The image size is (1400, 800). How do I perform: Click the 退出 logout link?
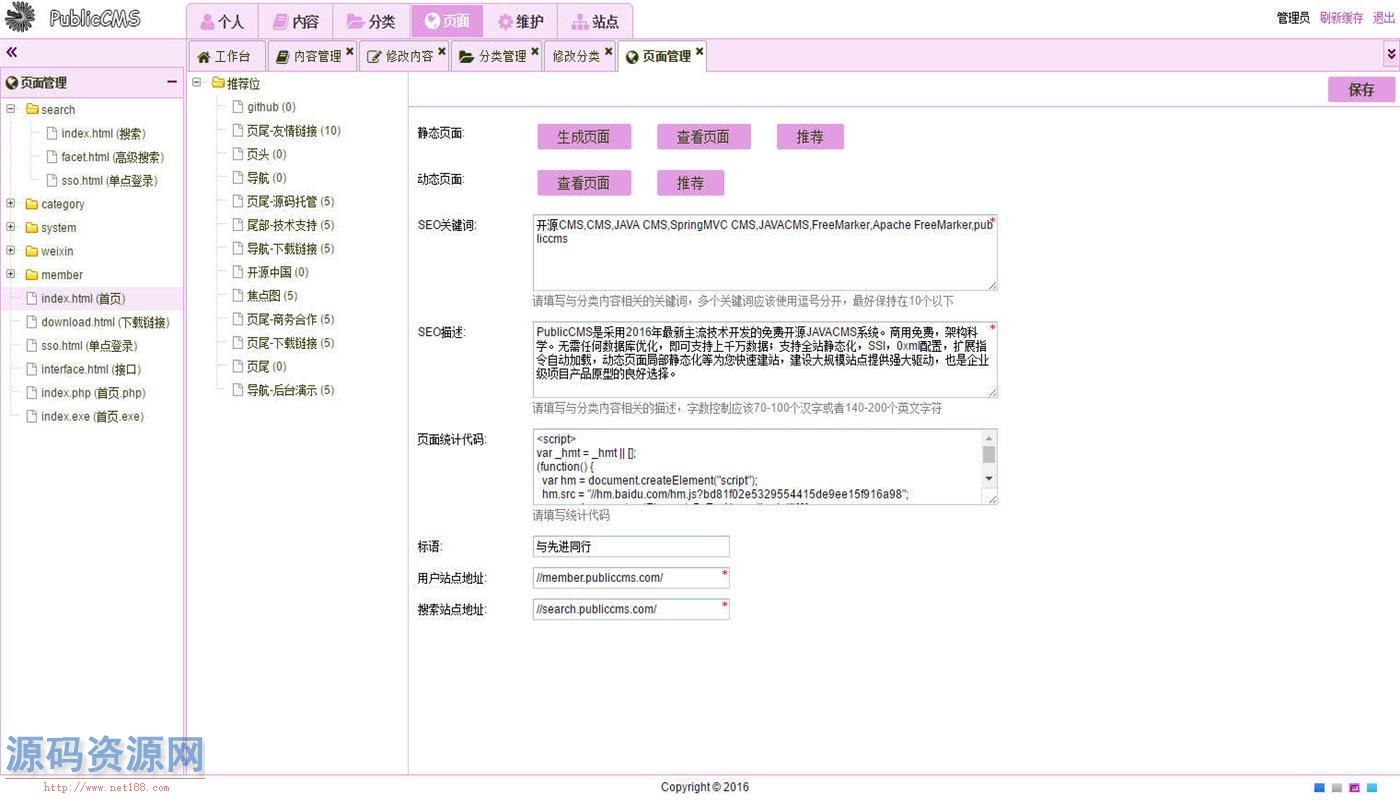[x=1384, y=18]
